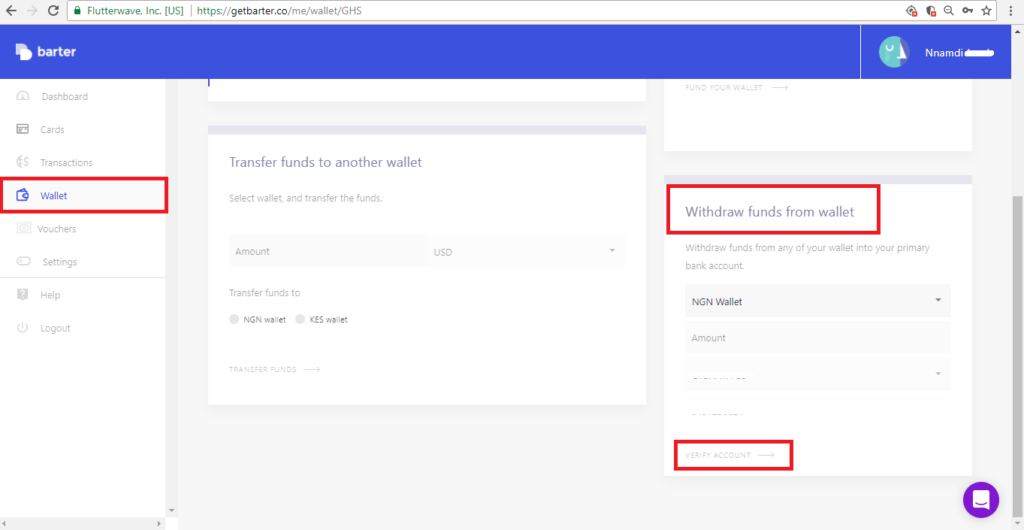Click 'Transfer funds to another wallet' heading
The height and width of the screenshot is (530, 1024).
pos(325,162)
